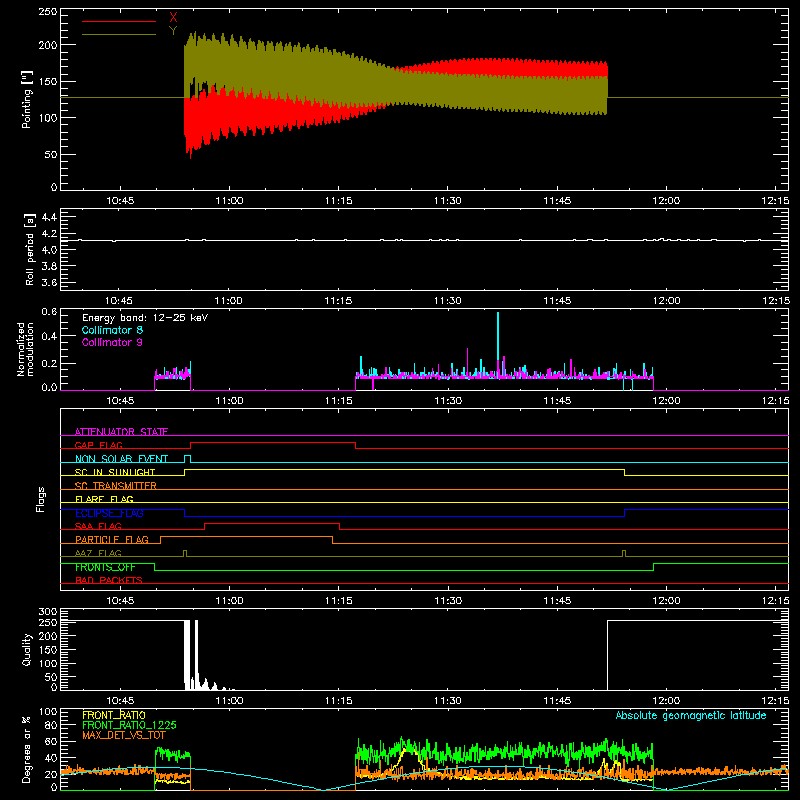Click the 'Flags' y-axis title

[x=41, y=499]
